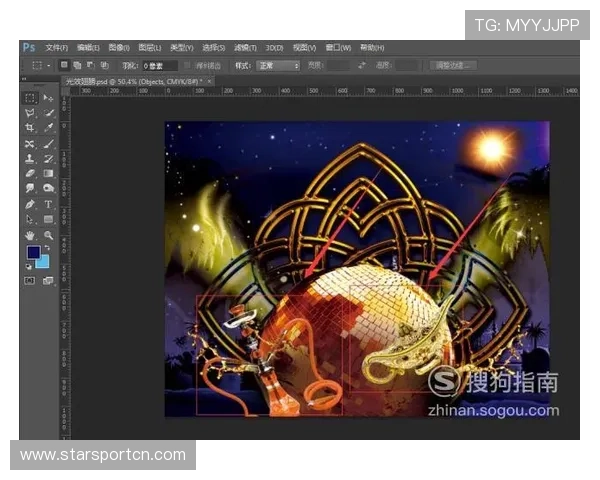600x480 pixels.
Task: Open the 图层(L) menu
Action: 150,48
